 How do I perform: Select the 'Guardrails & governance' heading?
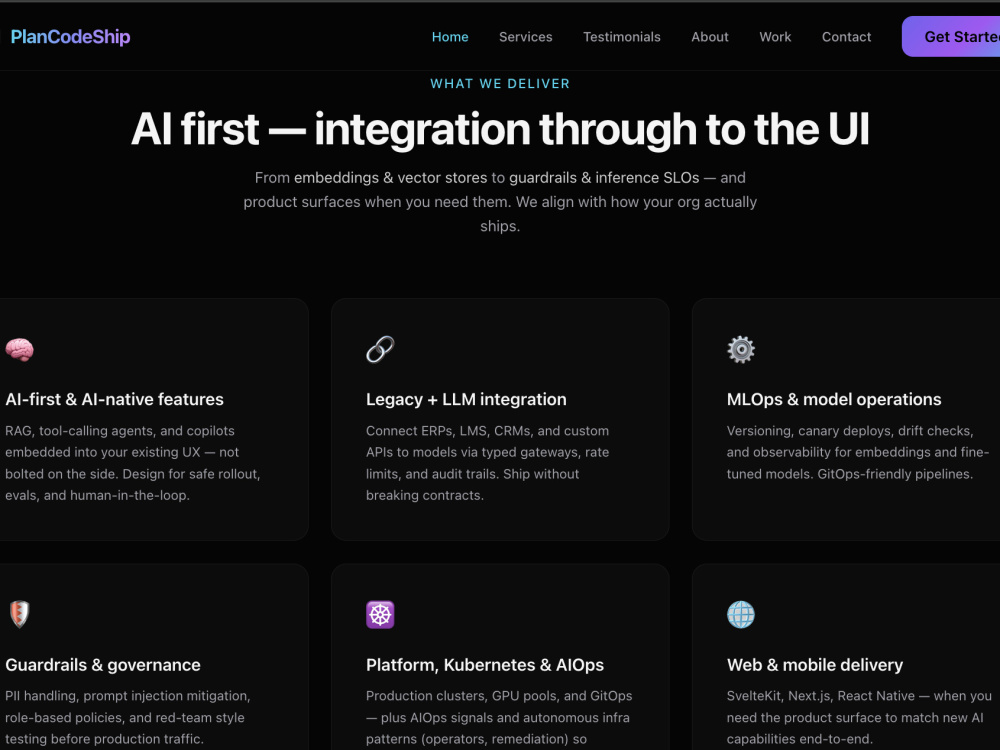[x=103, y=665]
